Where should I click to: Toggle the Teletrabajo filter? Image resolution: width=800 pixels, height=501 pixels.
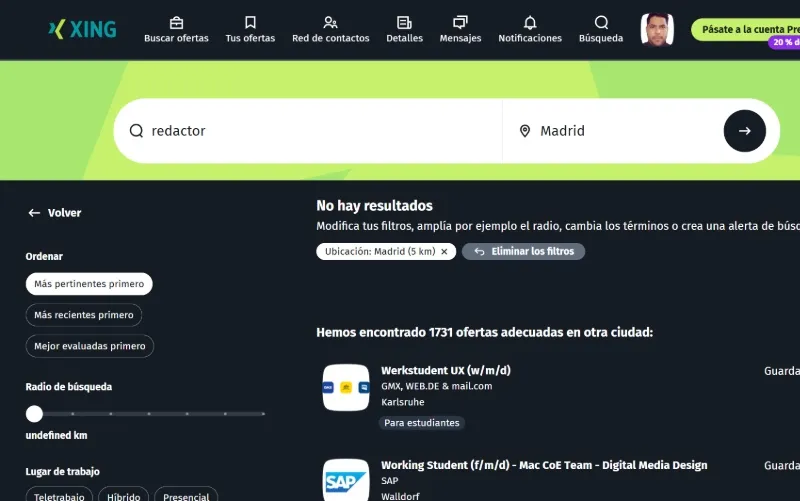coord(59,496)
